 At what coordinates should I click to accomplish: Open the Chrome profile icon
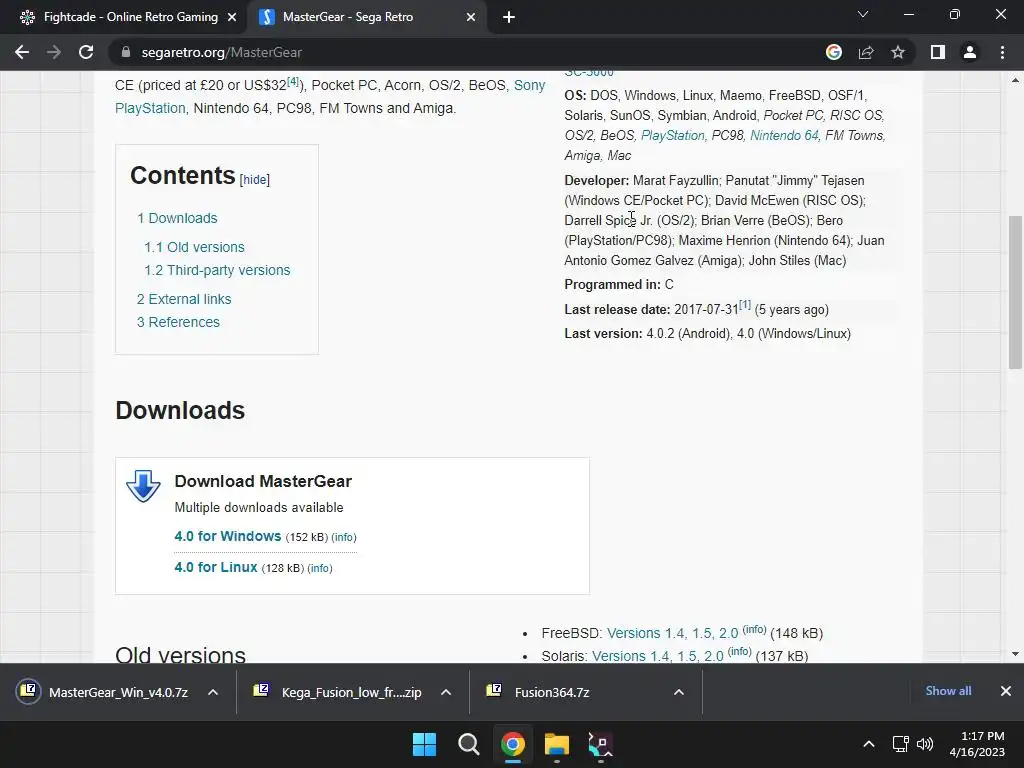[x=970, y=52]
